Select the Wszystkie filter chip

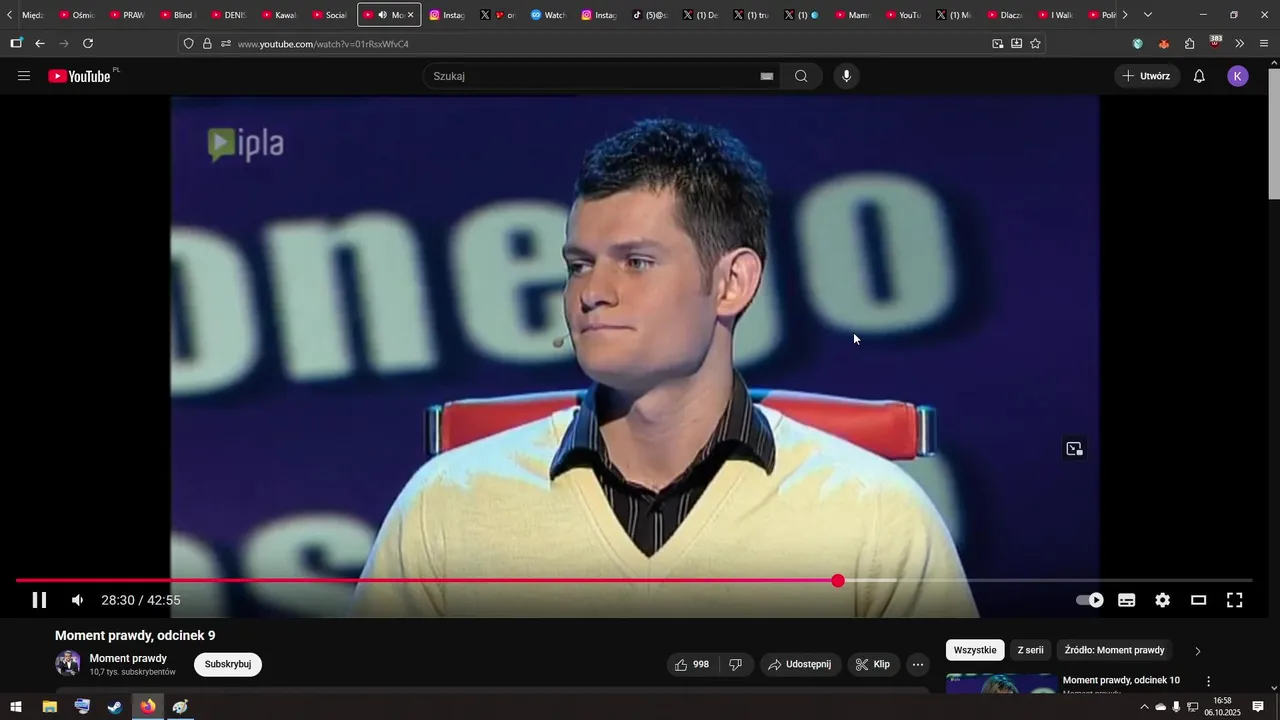click(x=975, y=650)
